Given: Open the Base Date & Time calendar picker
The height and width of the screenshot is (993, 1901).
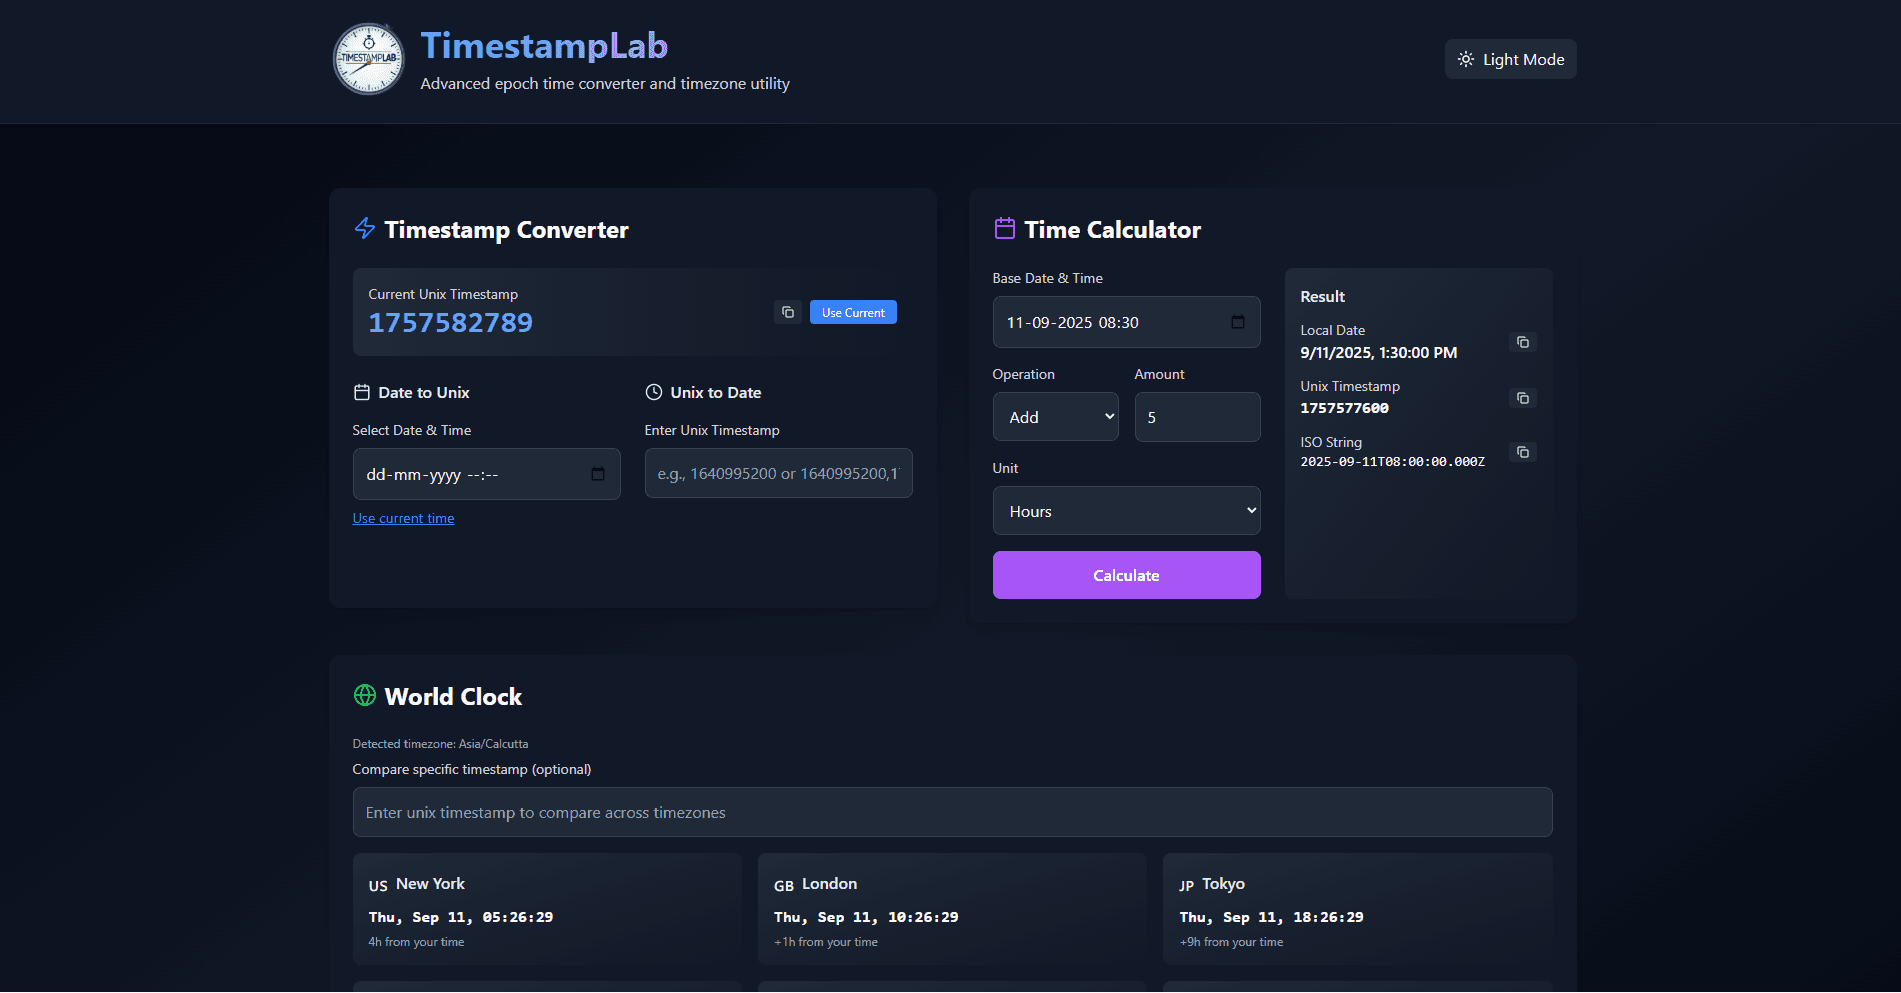Looking at the screenshot, I should [x=1237, y=322].
